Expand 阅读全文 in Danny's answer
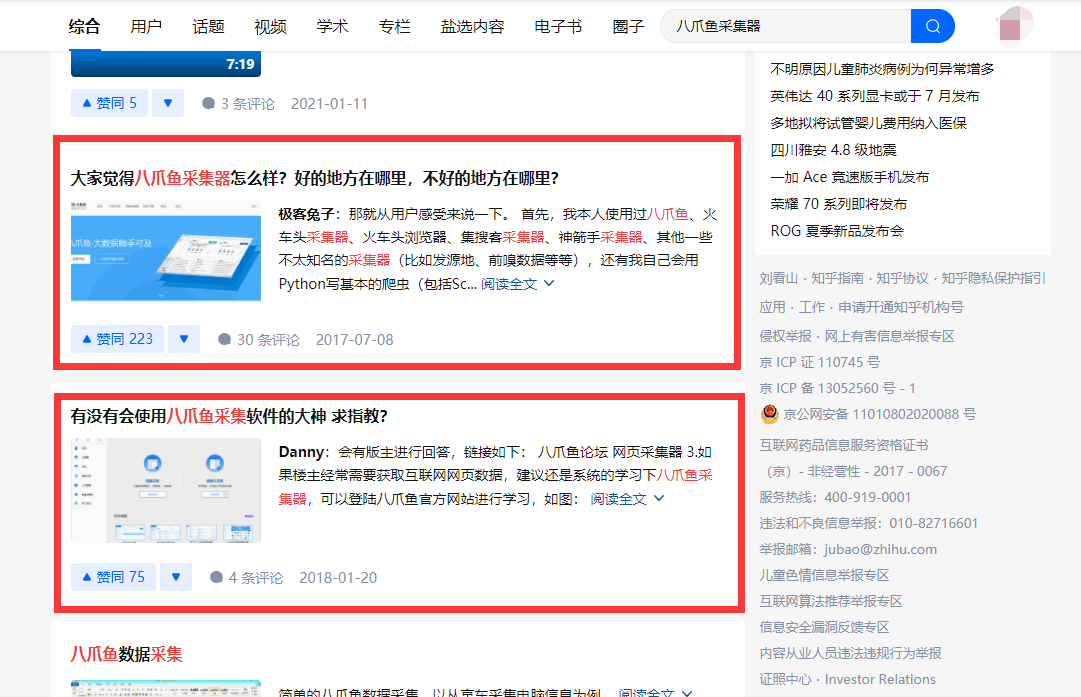Image resolution: width=1081 pixels, height=697 pixels. (x=627, y=498)
